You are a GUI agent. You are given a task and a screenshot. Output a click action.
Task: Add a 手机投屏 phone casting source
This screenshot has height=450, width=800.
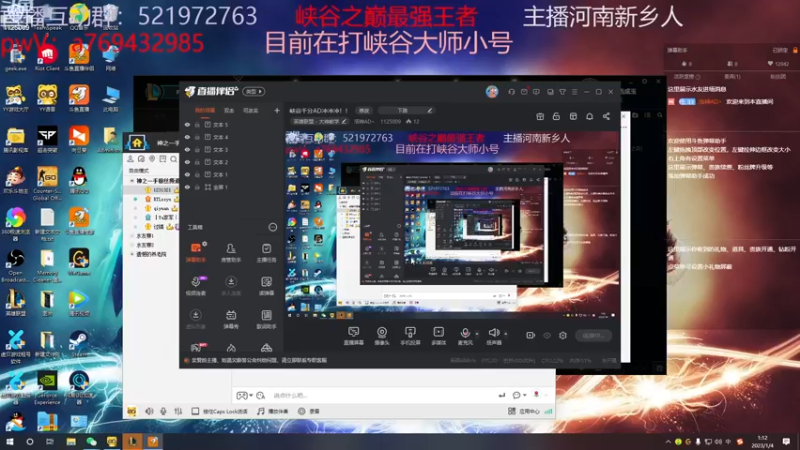(410, 336)
